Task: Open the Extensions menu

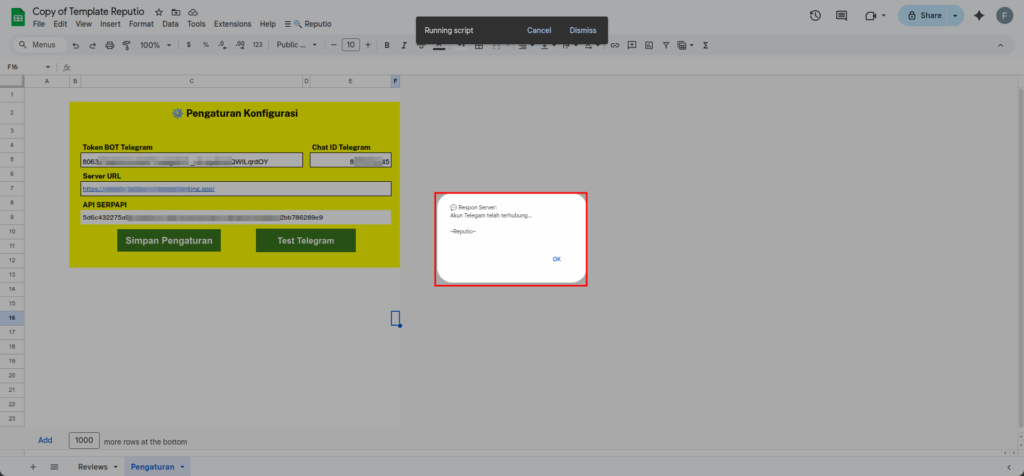Action: (x=233, y=23)
